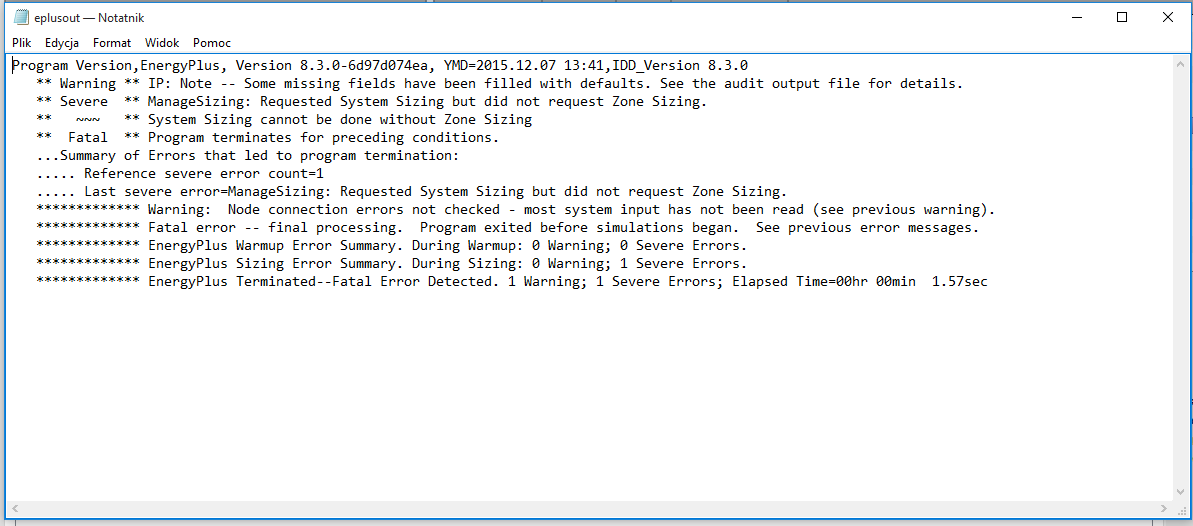This screenshot has width=1193, height=526.
Task: Click 'Reference severe error count=1' text
Action: 204,174
